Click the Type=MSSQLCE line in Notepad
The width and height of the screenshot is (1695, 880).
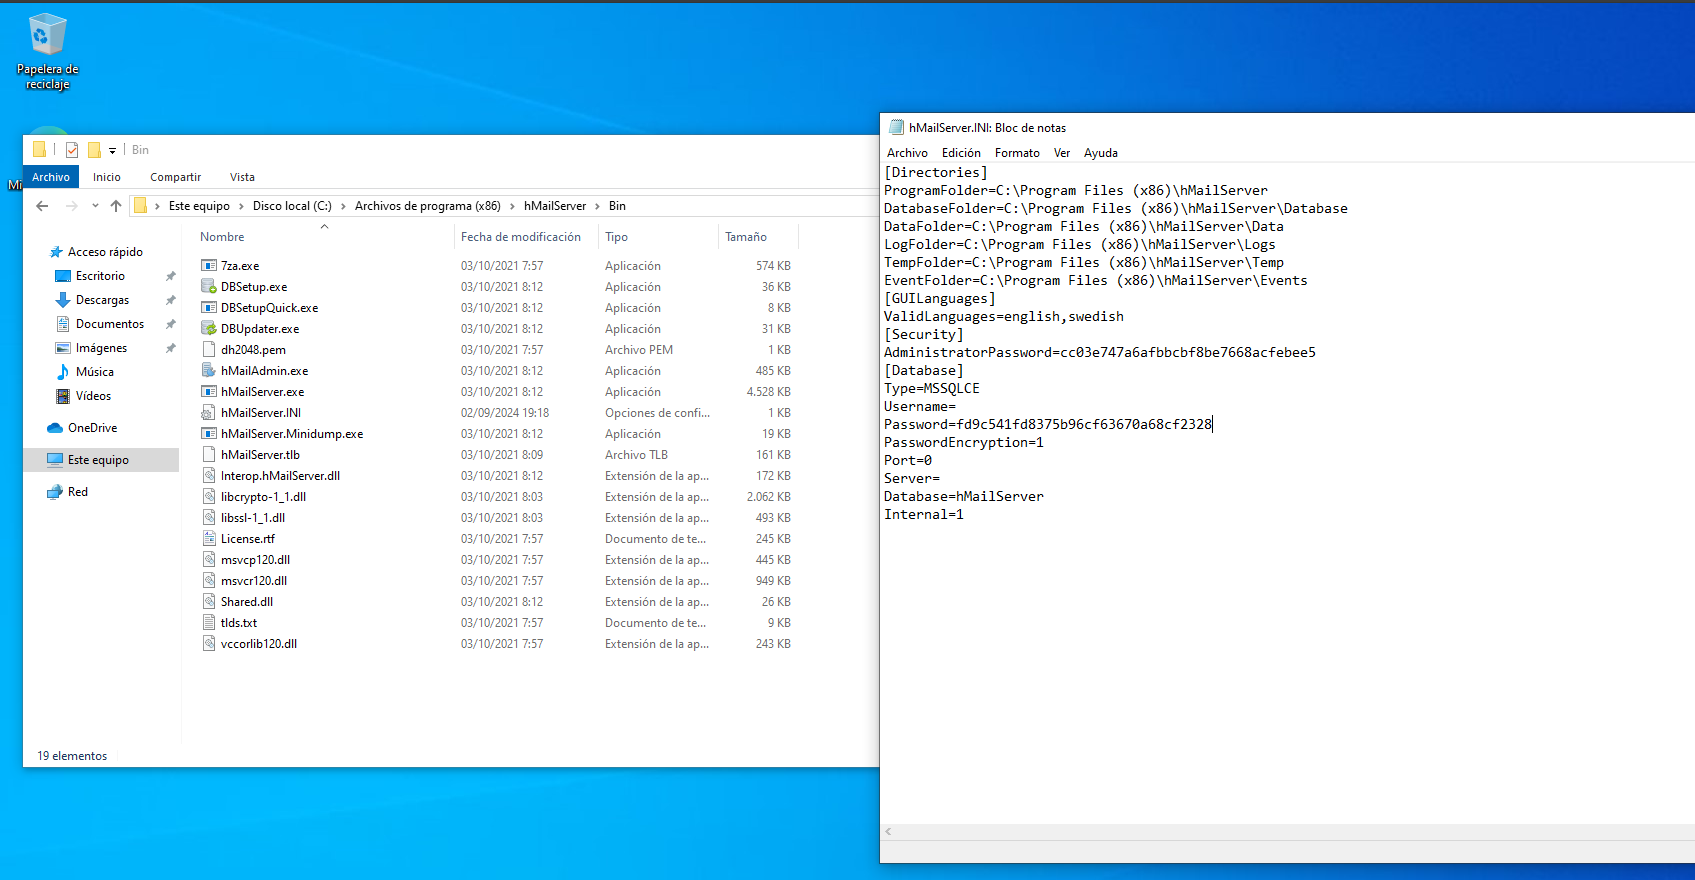[x=932, y=389]
